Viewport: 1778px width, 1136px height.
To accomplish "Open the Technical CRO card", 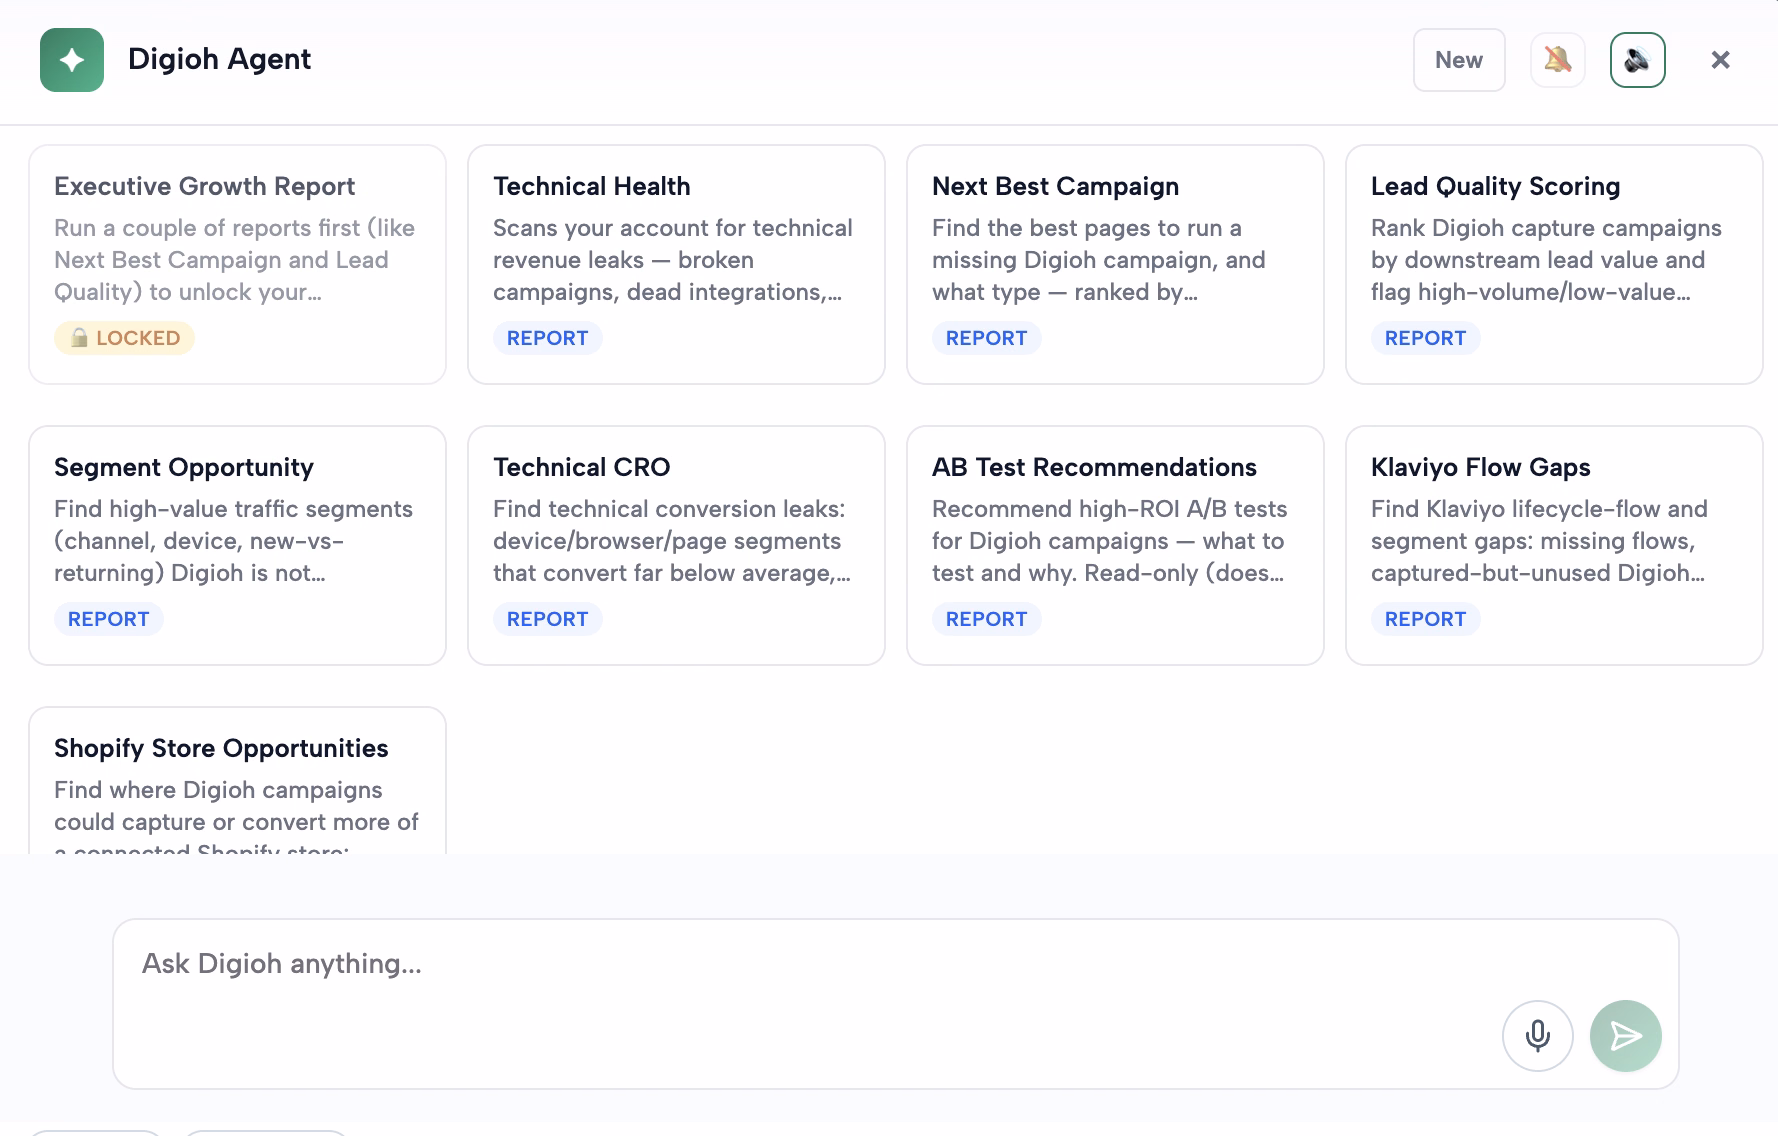I will 676,545.
